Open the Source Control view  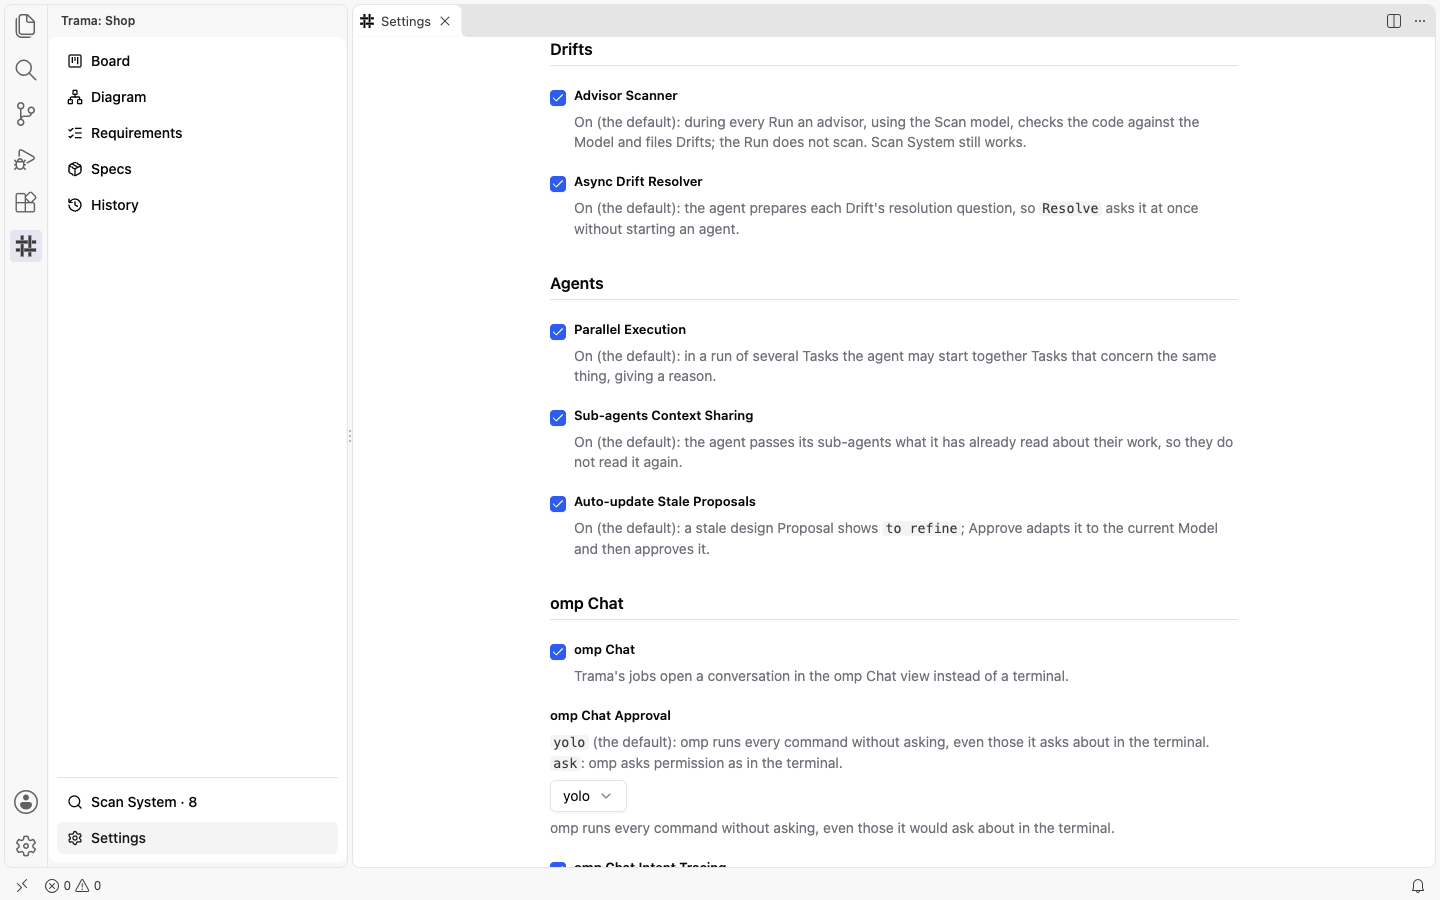(26, 113)
